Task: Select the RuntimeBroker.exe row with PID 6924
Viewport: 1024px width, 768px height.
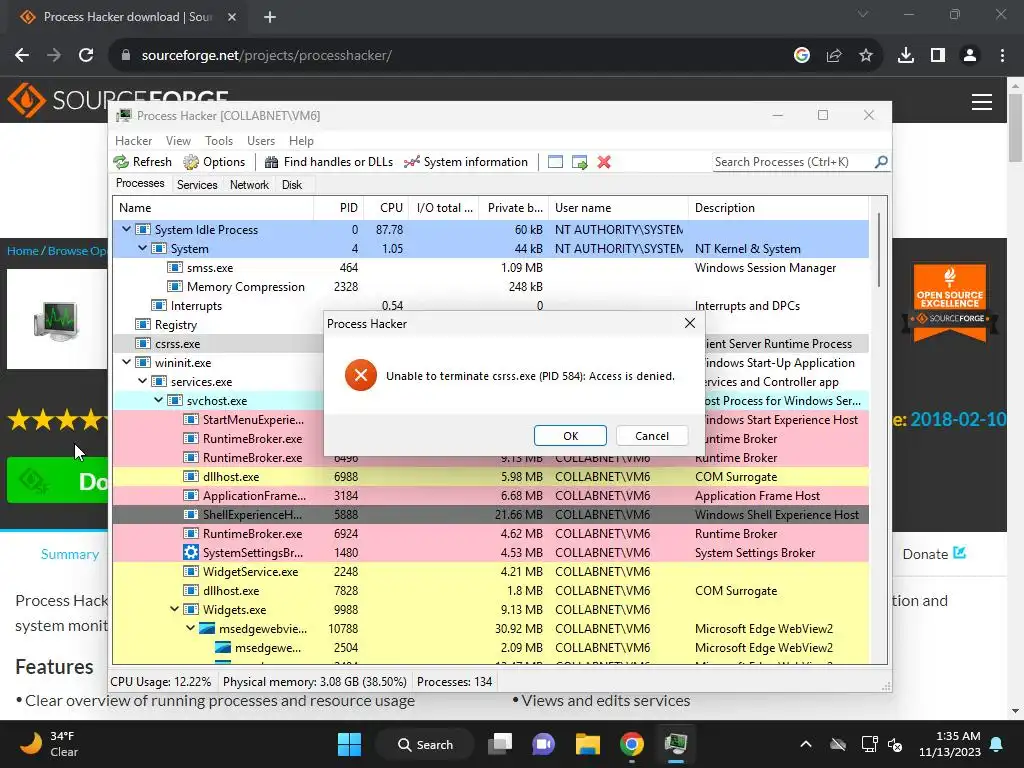Action: [490, 534]
